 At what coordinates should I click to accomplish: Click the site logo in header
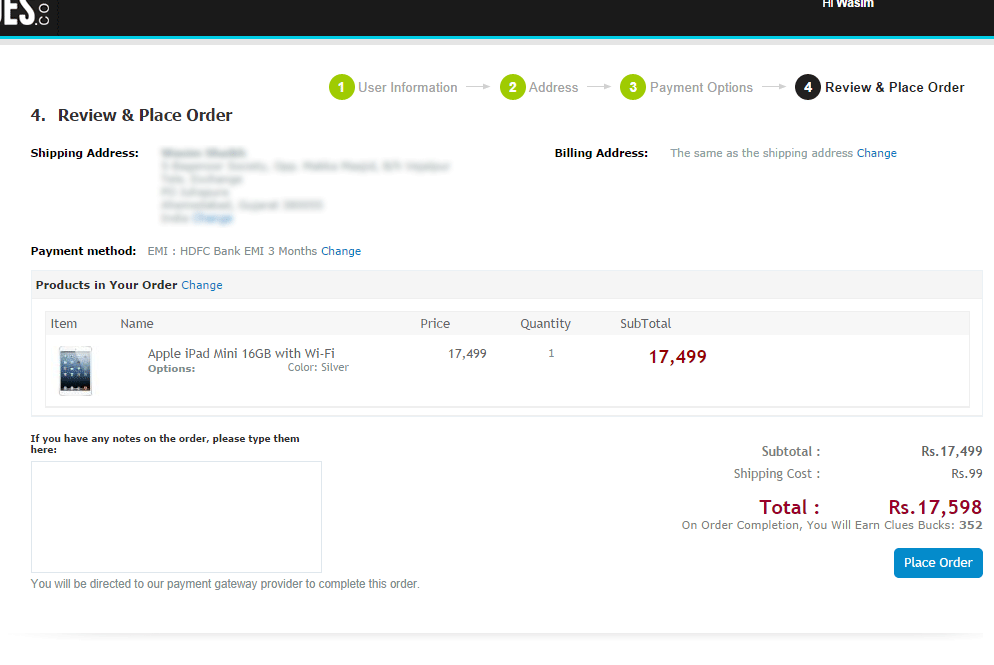point(25,14)
